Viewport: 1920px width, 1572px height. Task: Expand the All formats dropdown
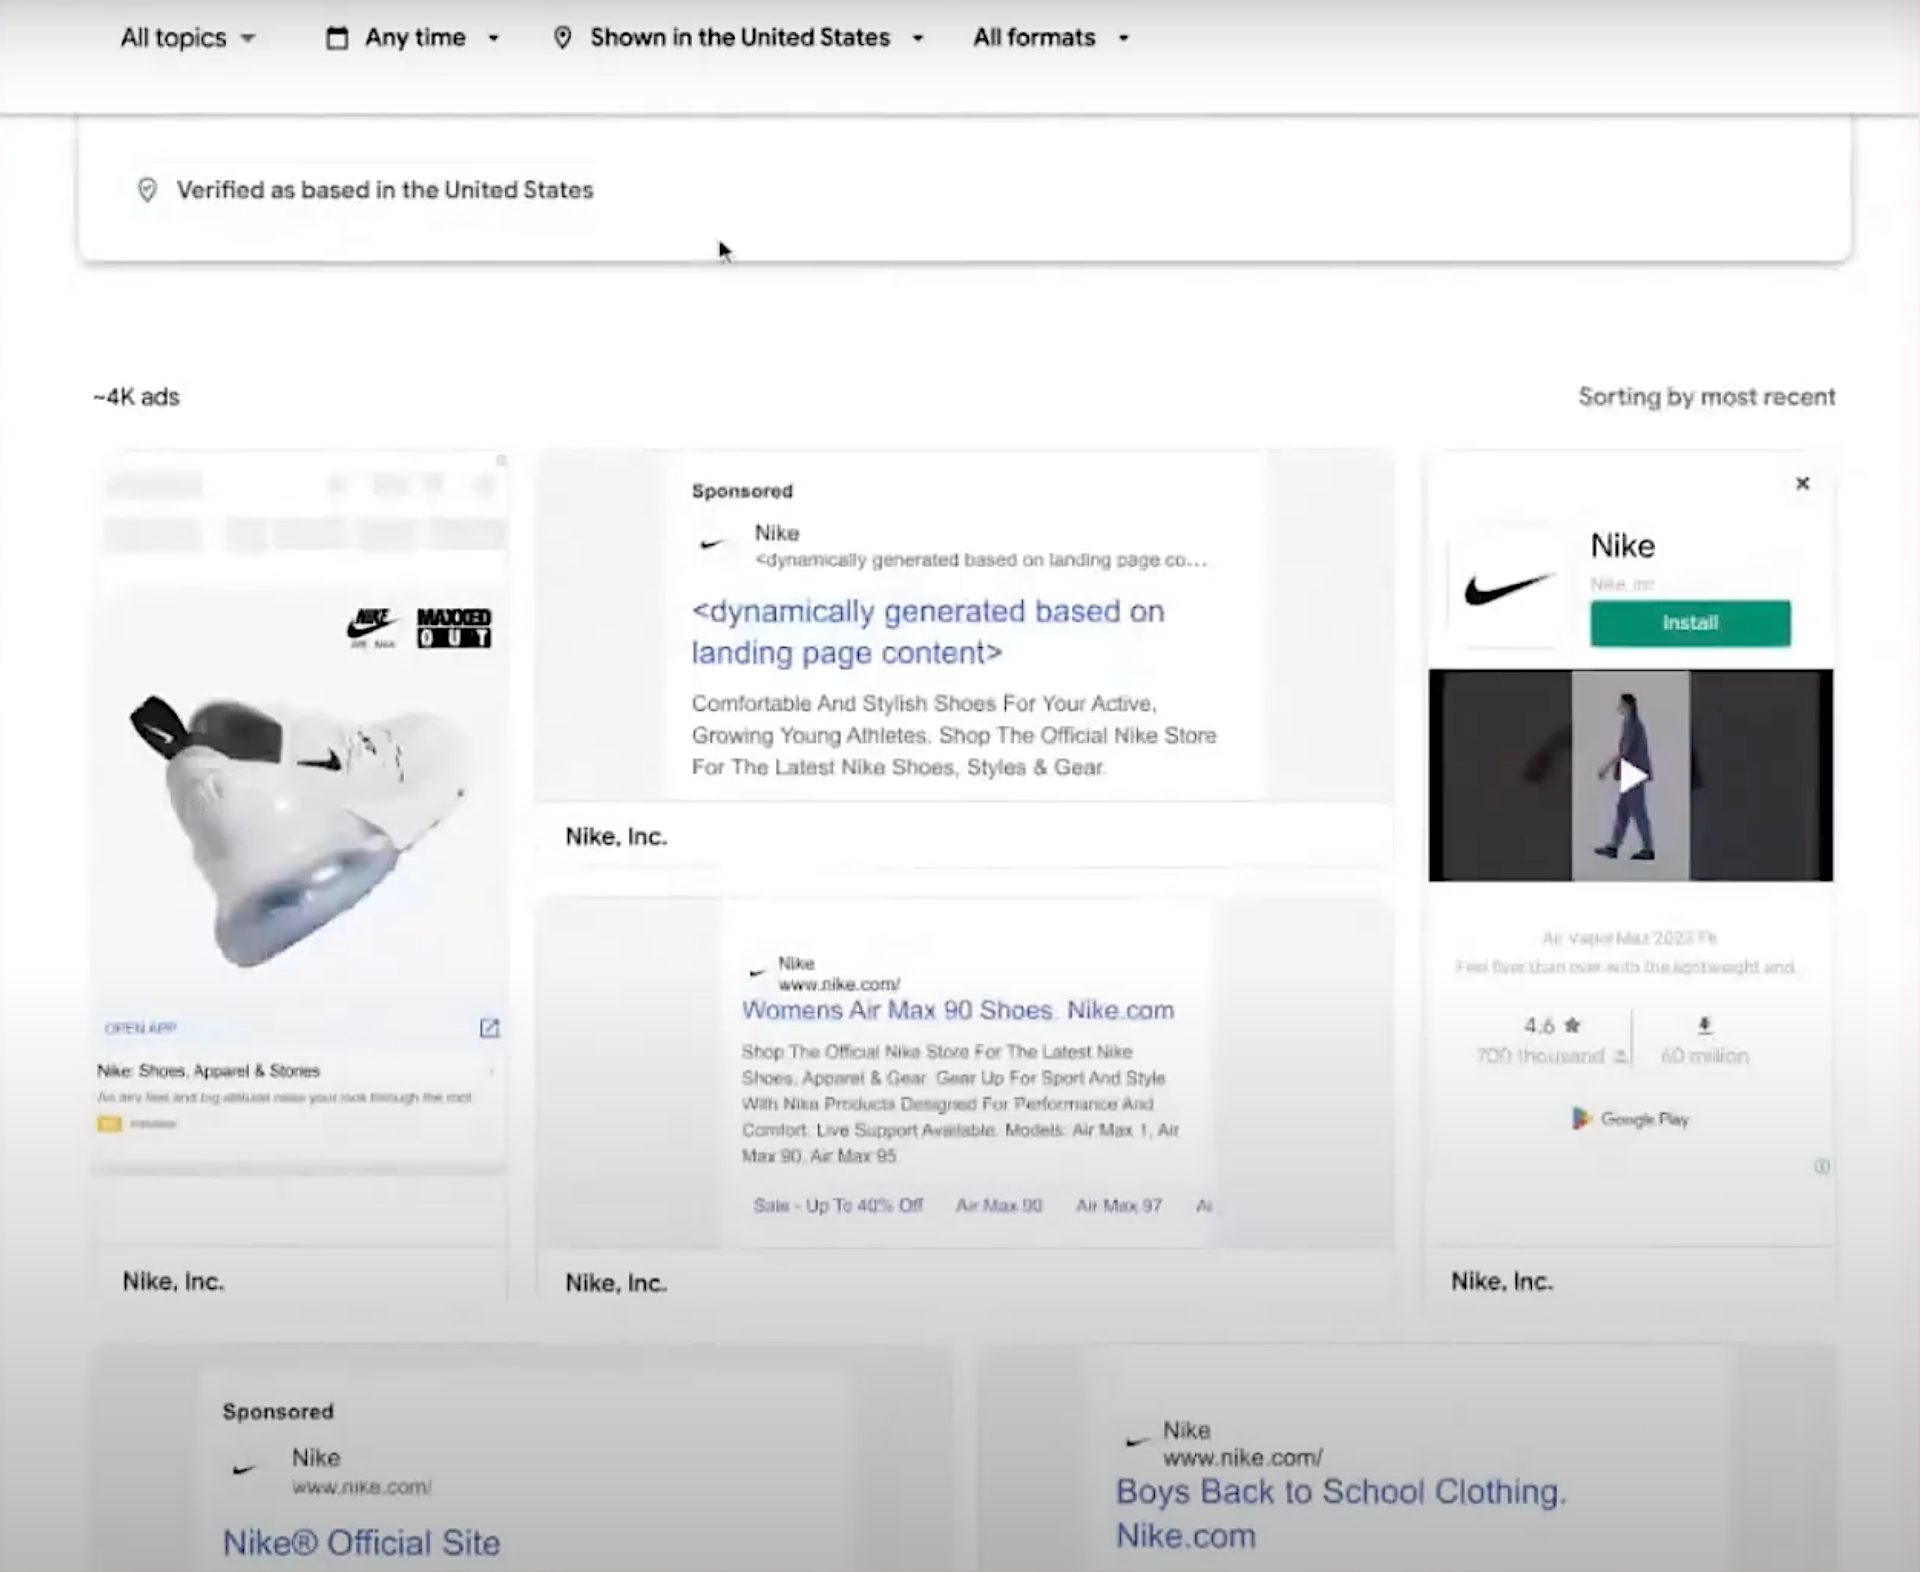[x=1050, y=38]
